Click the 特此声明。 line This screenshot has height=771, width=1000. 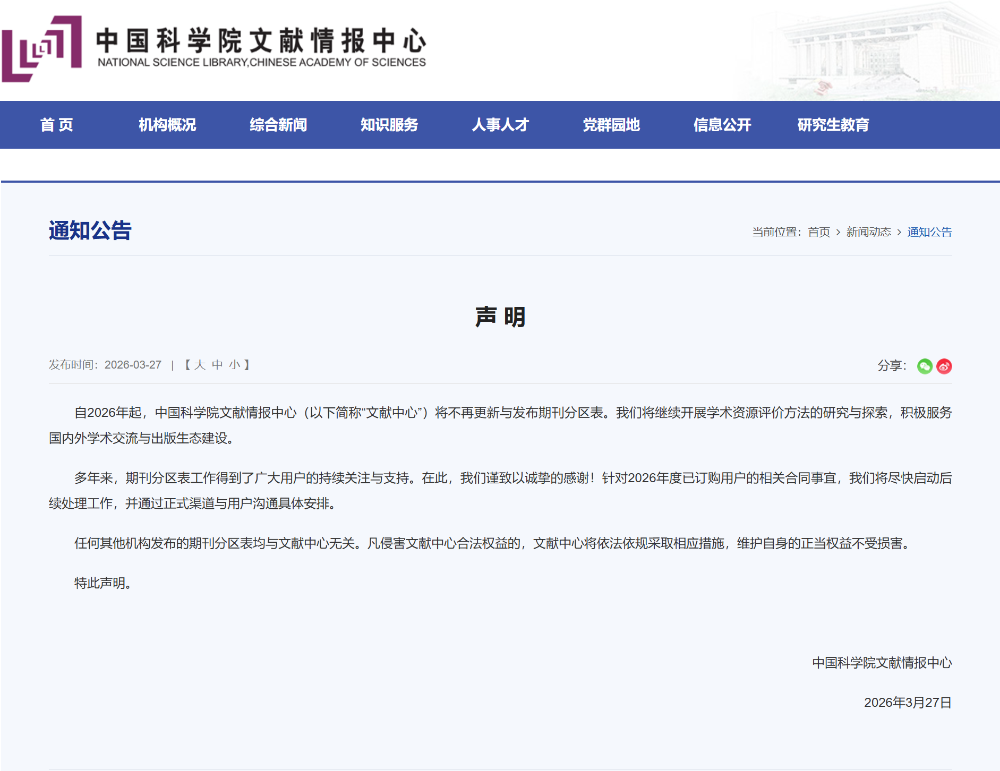coord(103,583)
